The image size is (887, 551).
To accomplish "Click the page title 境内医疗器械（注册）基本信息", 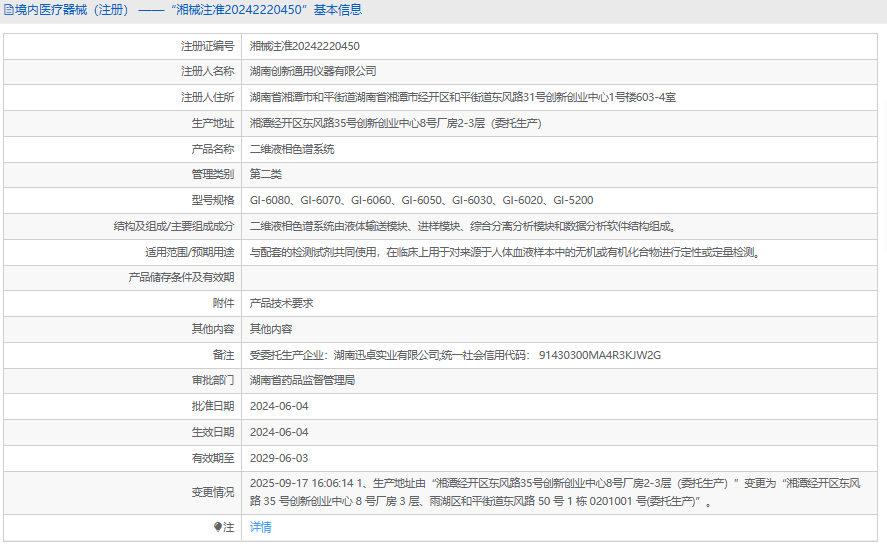I will (188, 10).
